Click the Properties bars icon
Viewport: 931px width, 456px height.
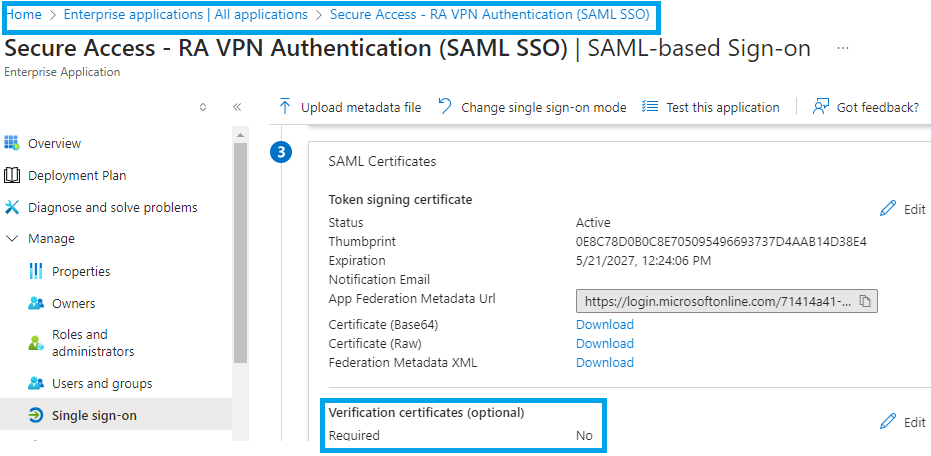point(36,271)
